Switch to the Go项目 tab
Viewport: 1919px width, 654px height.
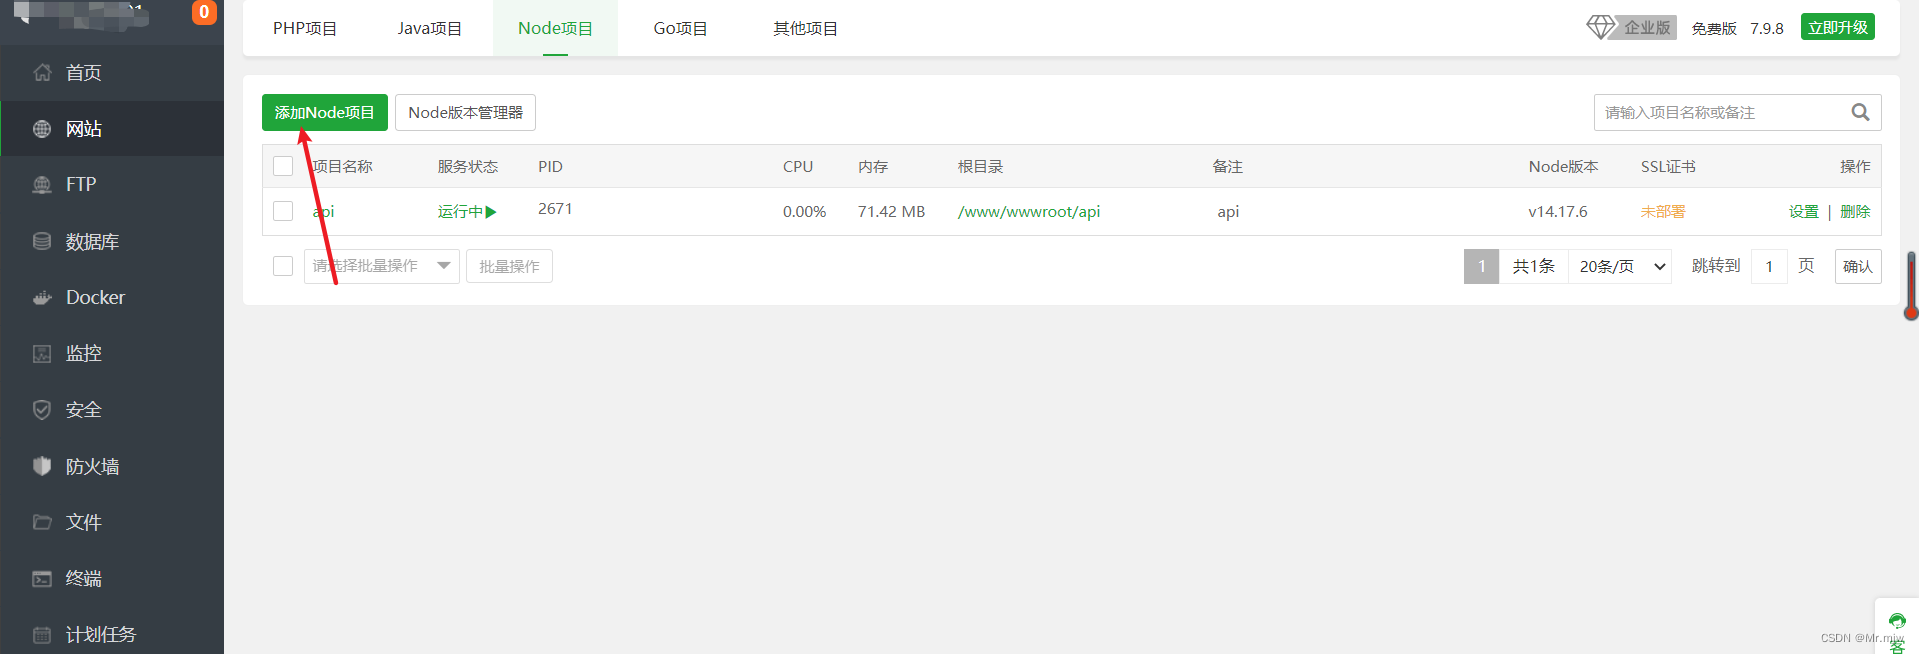[x=681, y=28]
